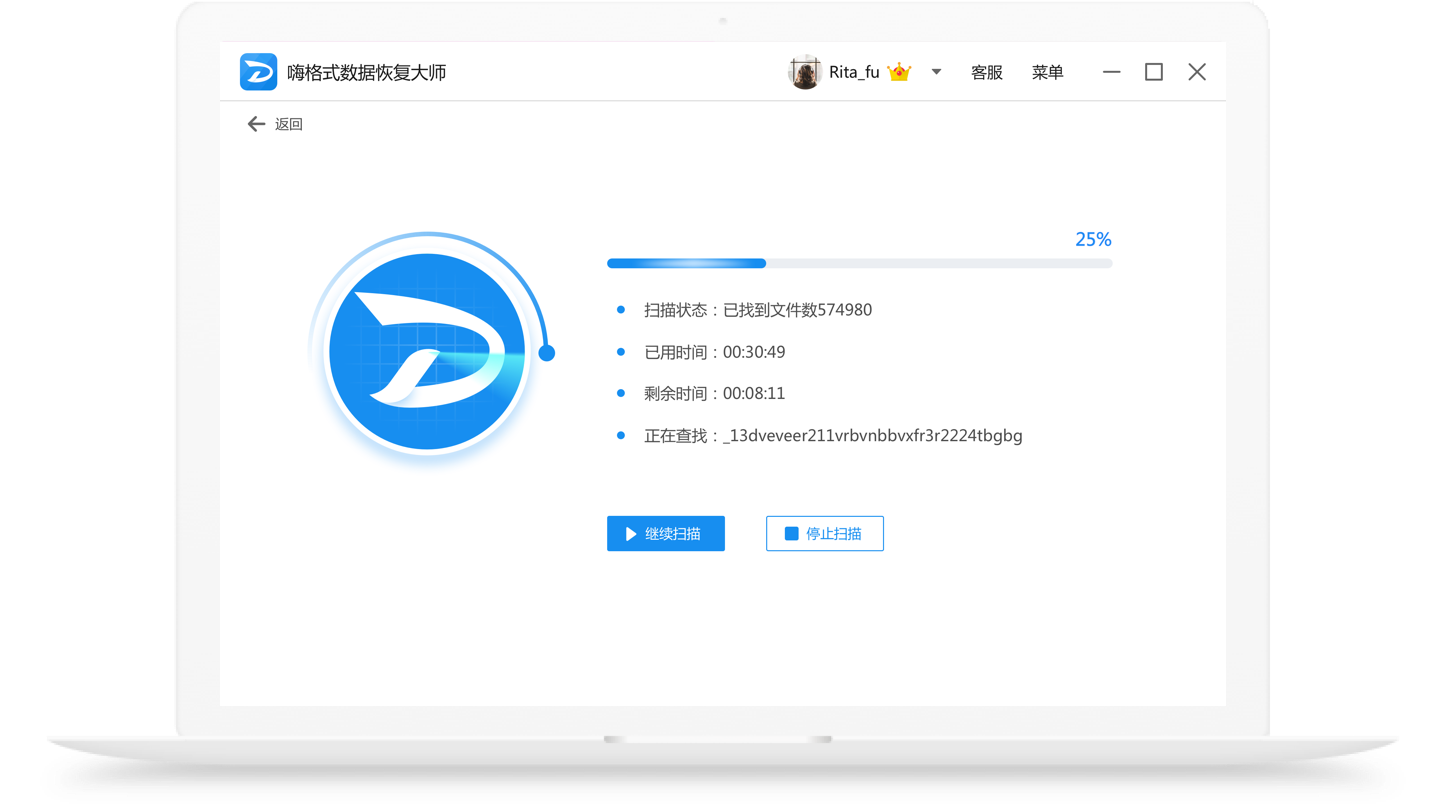The height and width of the screenshot is (804, 1444).
Task: Click the Rita_fu username
Action: [x=854, y=72]
